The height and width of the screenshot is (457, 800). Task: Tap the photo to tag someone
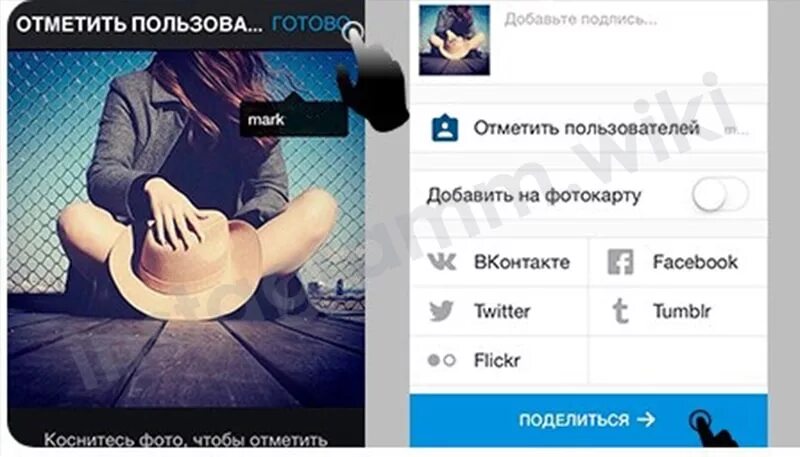coord(186,230)
